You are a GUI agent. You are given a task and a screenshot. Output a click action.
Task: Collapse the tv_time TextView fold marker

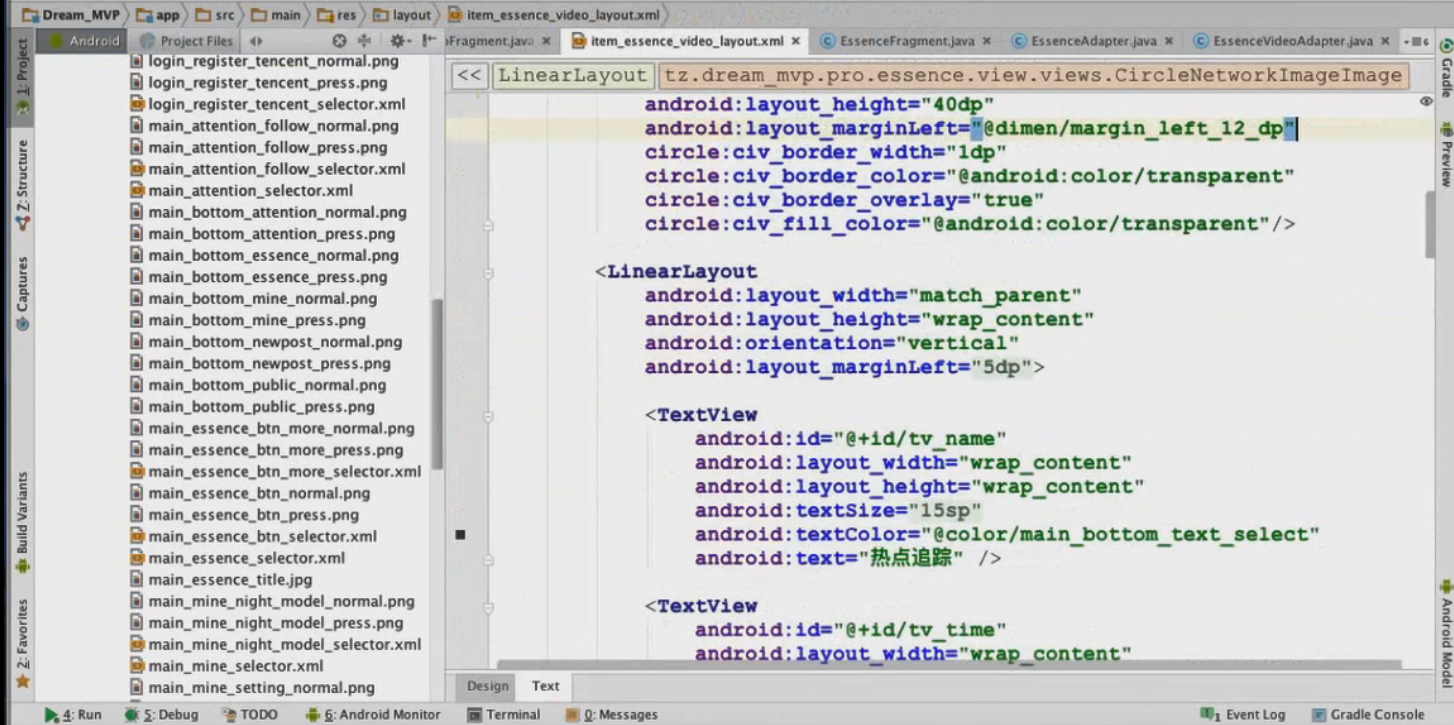pos(488,606)
